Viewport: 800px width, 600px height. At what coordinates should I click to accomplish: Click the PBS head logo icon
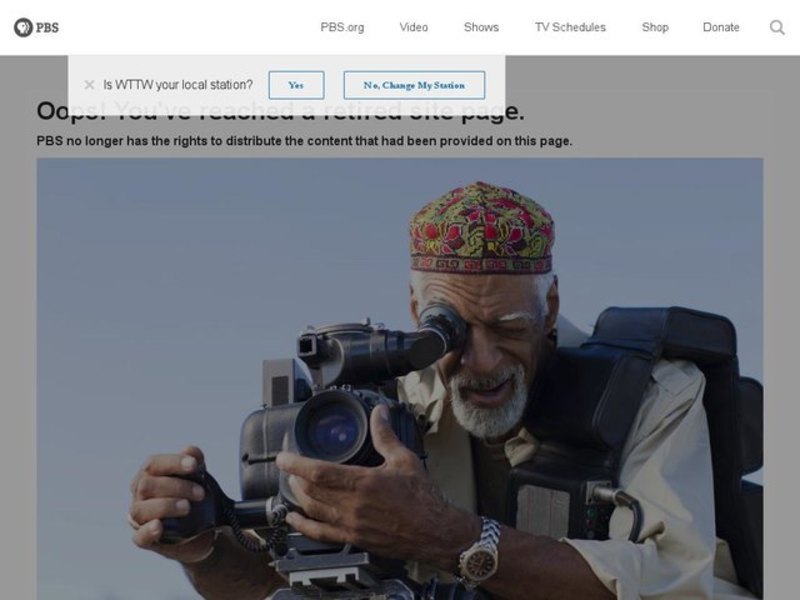[x=23, y=27]
